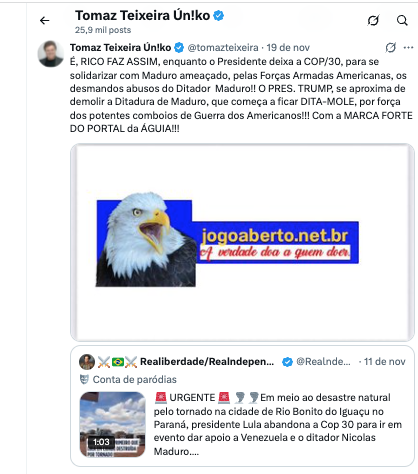
Task: Open the quoted URGENTE post text
Action: pyautogui.click(x=278, y=424)
